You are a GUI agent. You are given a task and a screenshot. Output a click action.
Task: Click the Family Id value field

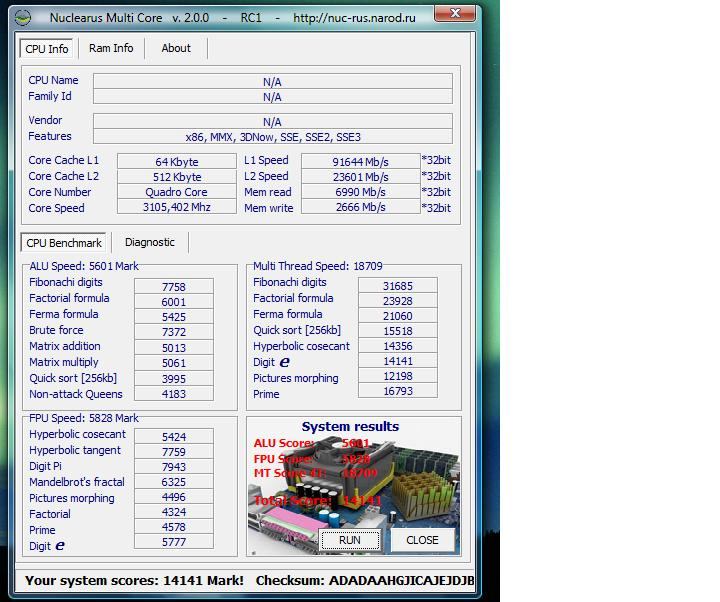[x=273, y=96]
